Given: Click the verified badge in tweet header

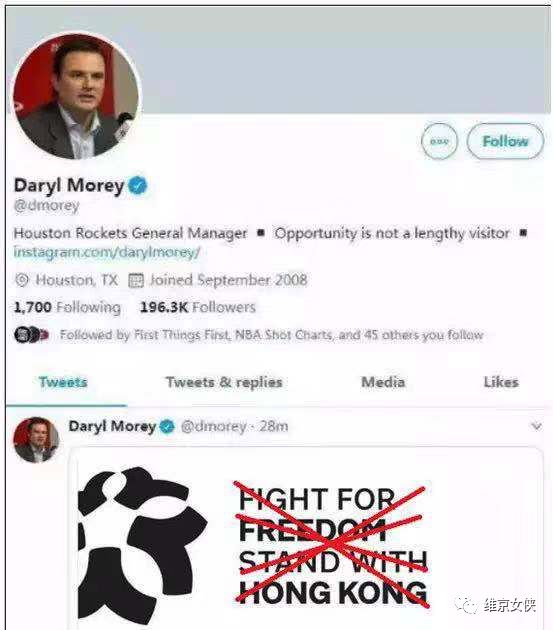Looking at the screenshot, I should point(167,426).
